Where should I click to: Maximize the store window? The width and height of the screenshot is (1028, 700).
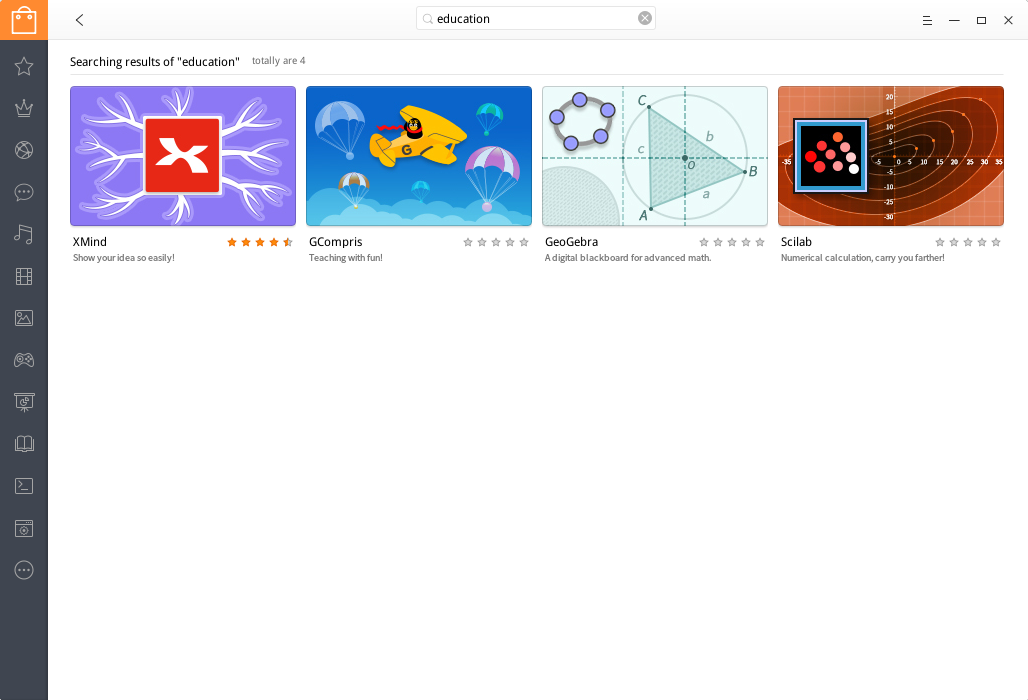point(981,20)
